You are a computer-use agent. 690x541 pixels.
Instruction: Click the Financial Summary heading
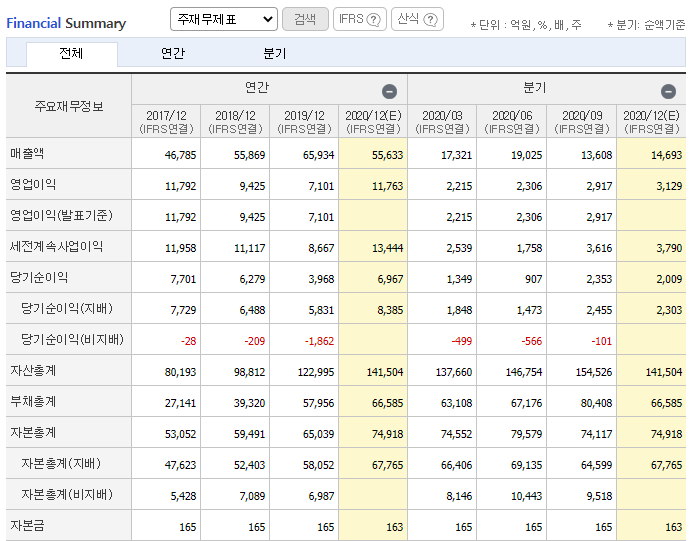tap(66, 23)
